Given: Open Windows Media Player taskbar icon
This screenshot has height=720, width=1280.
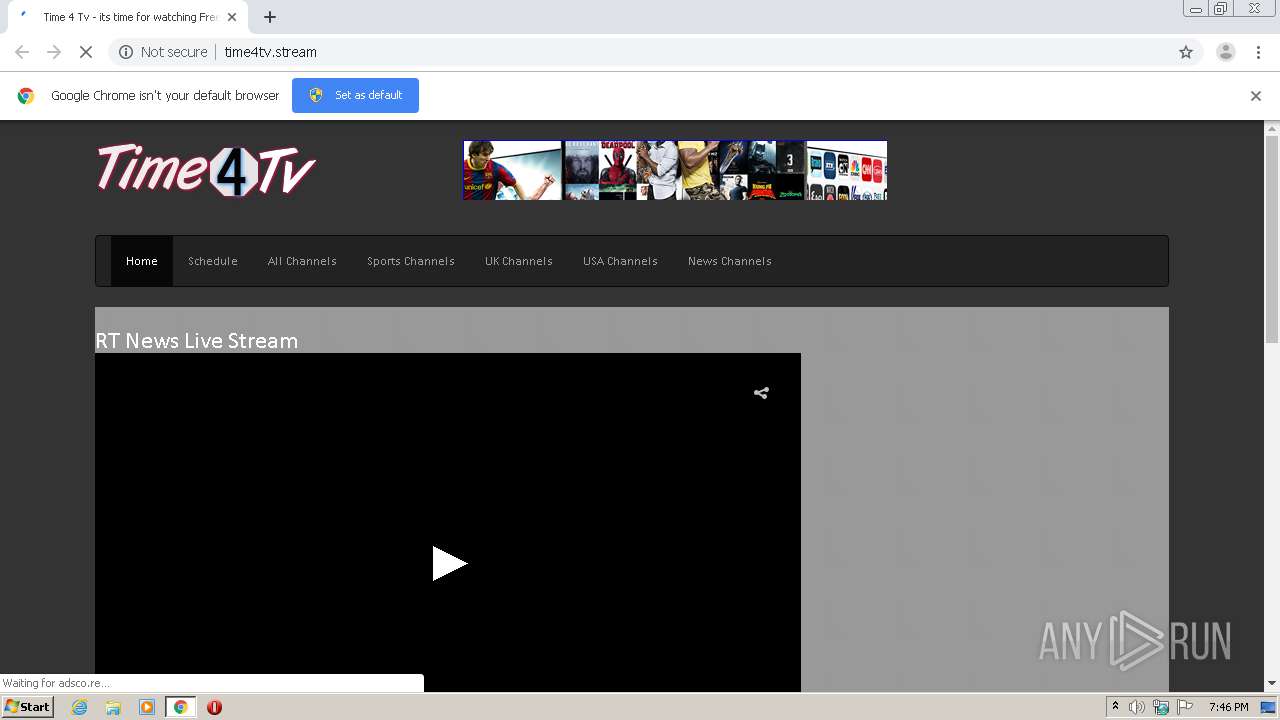Looking at the screenshot, I should point(147,707).
